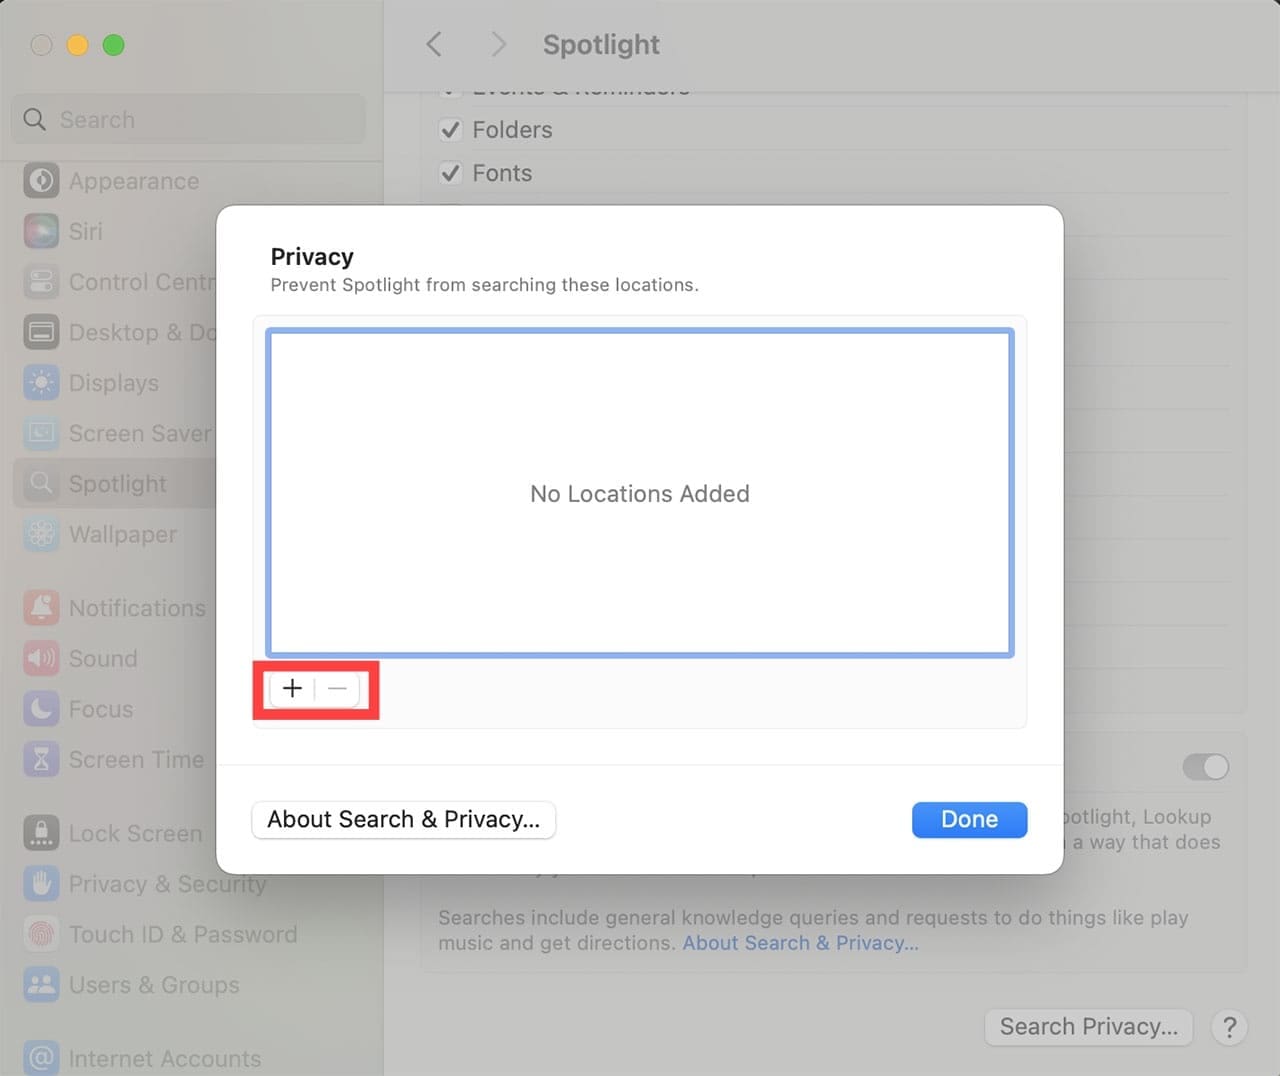1280x1076 pixels.
Task: Open the Displays icon
Action: click(x=41, y=383)
